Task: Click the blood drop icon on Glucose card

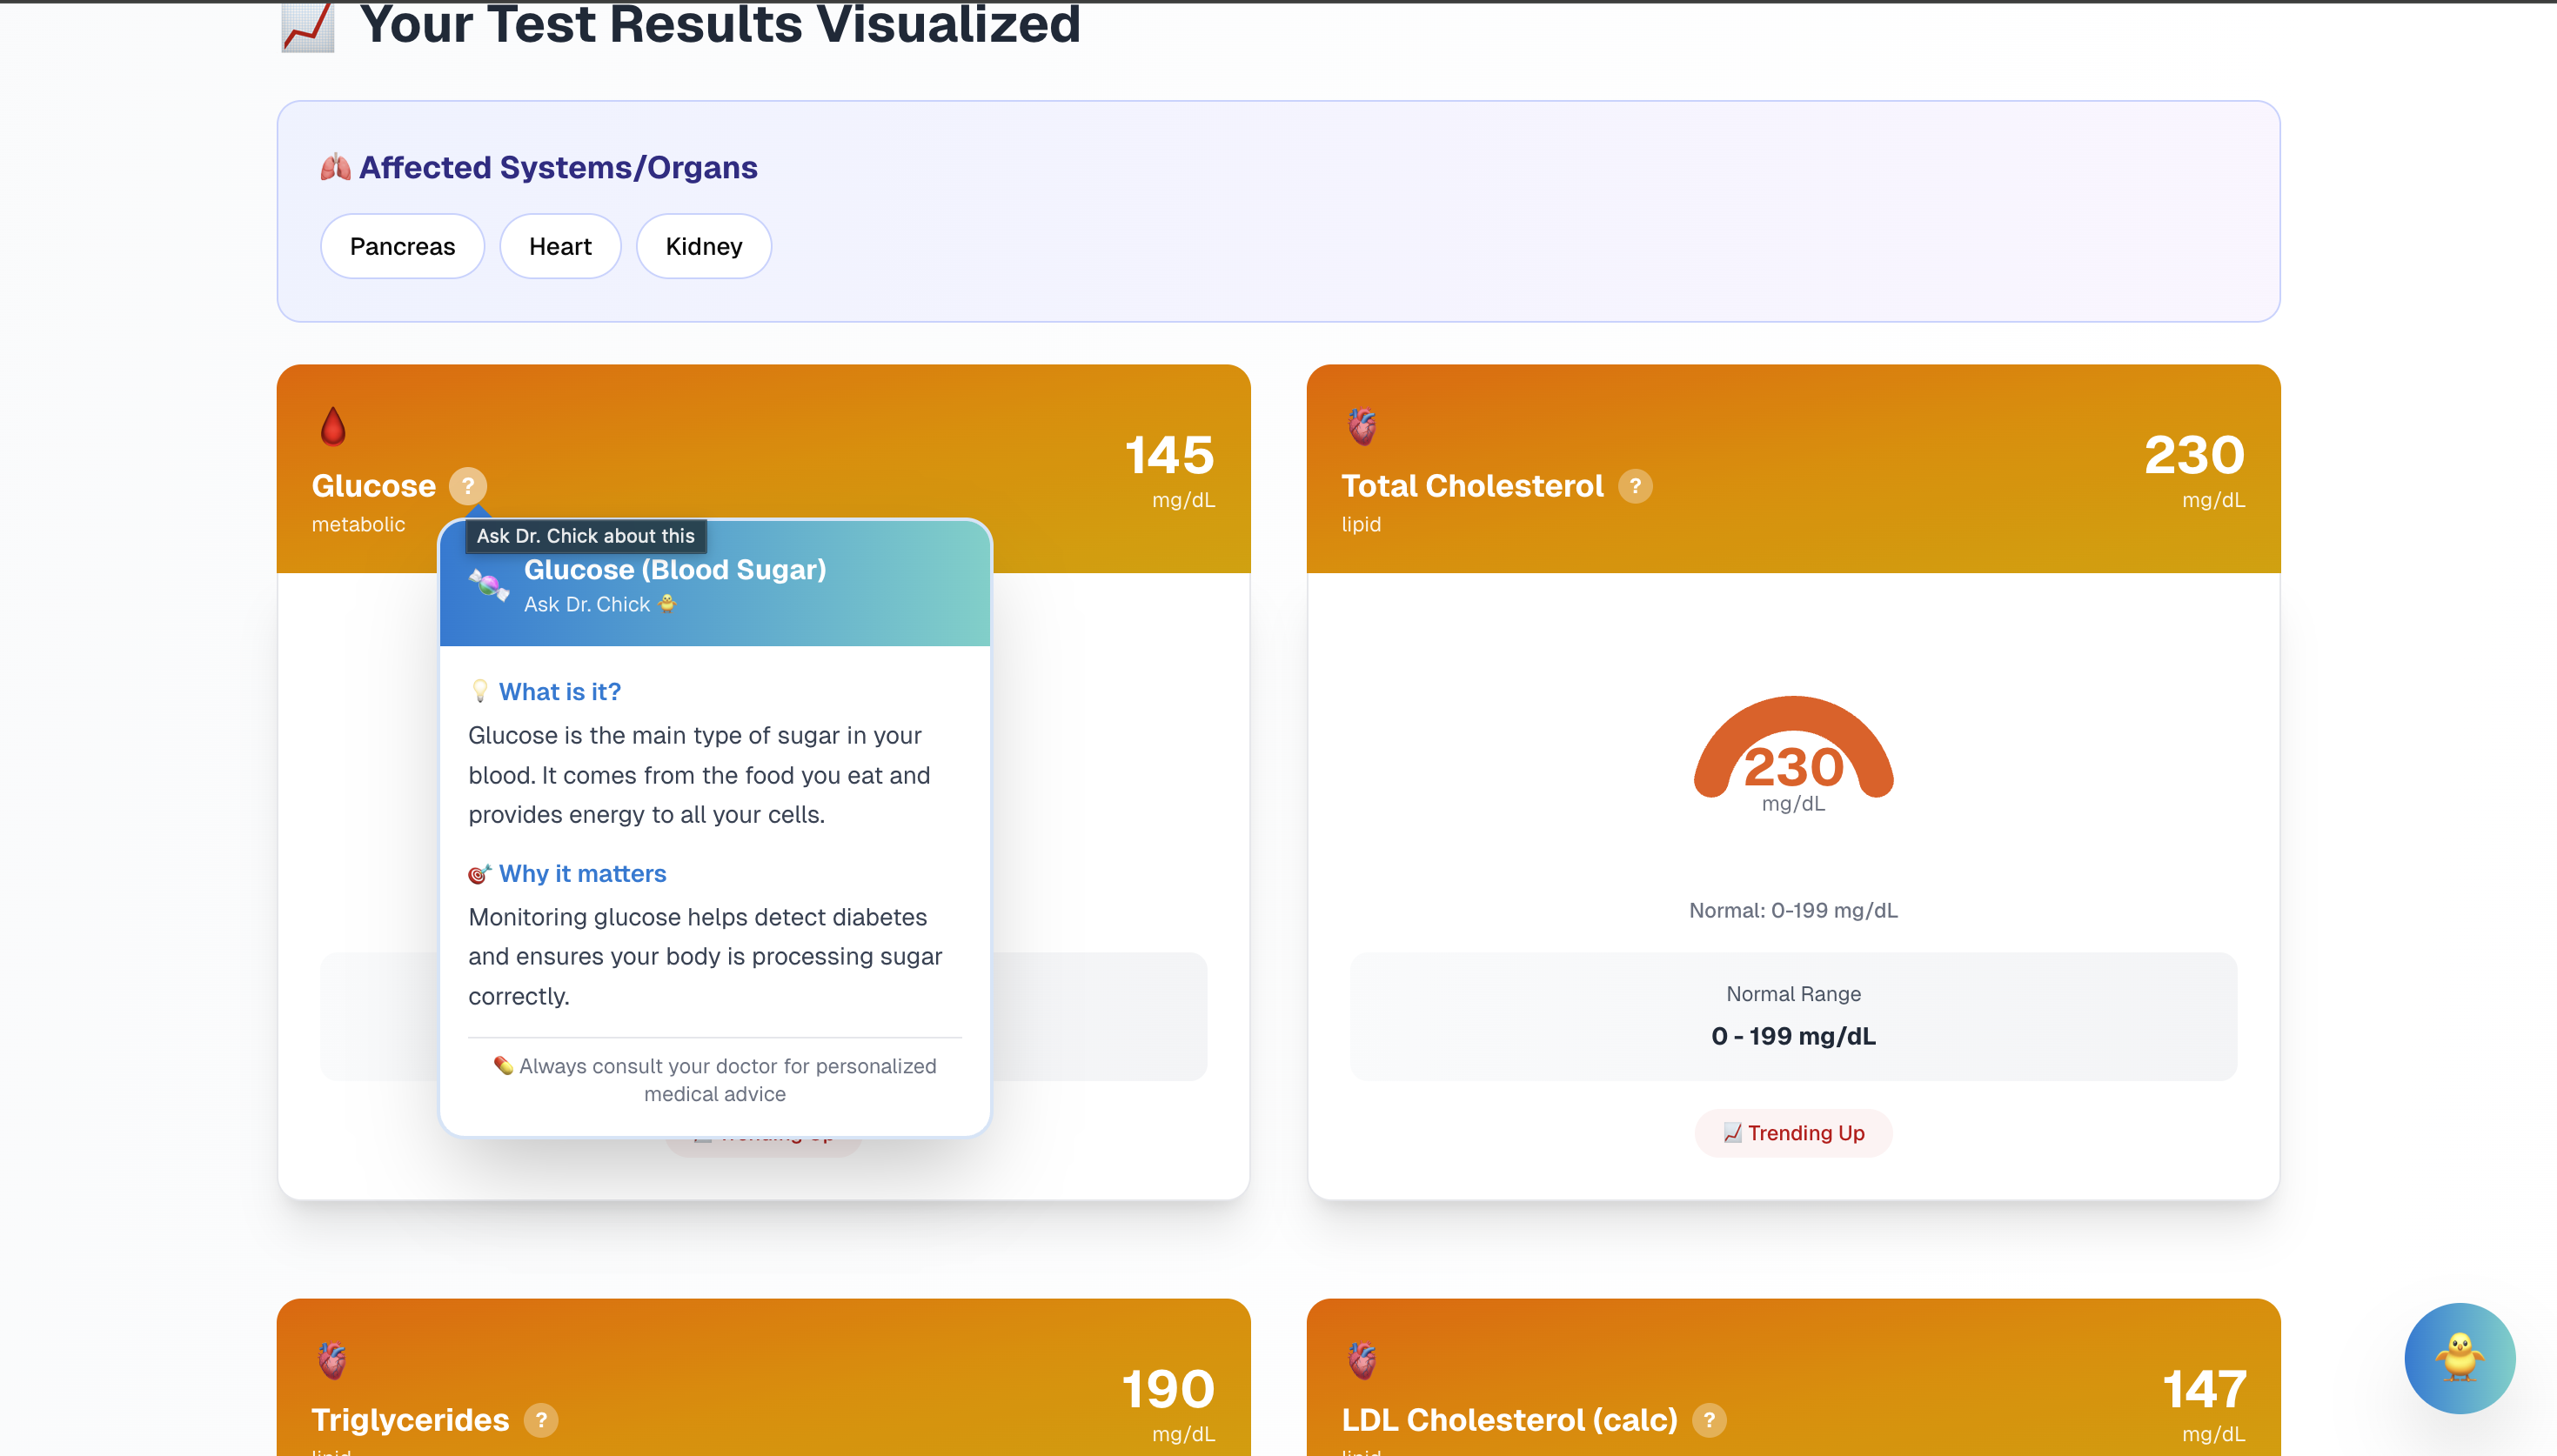Action: click(x=333, y=427)
